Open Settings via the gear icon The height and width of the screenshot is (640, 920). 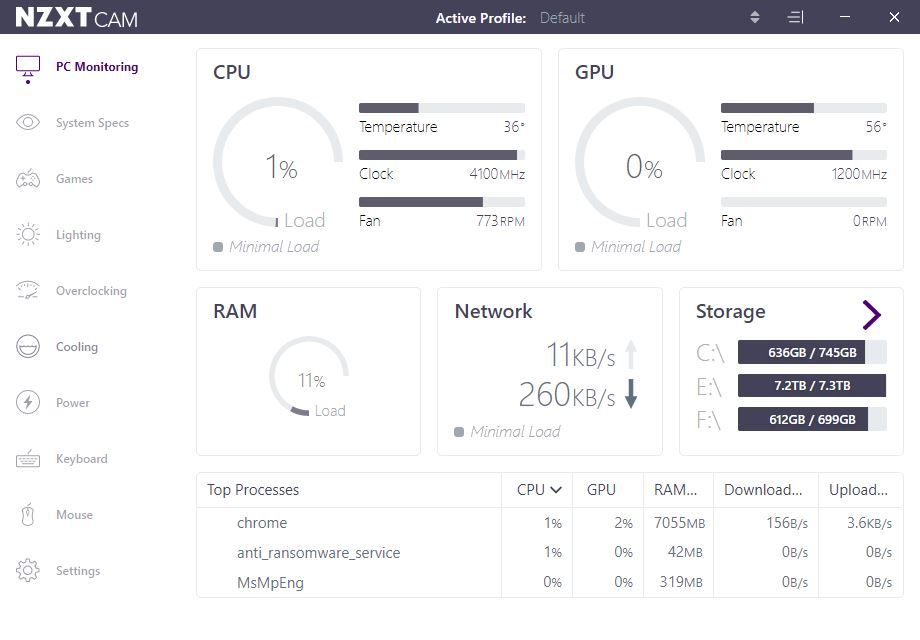click(28, 571)
